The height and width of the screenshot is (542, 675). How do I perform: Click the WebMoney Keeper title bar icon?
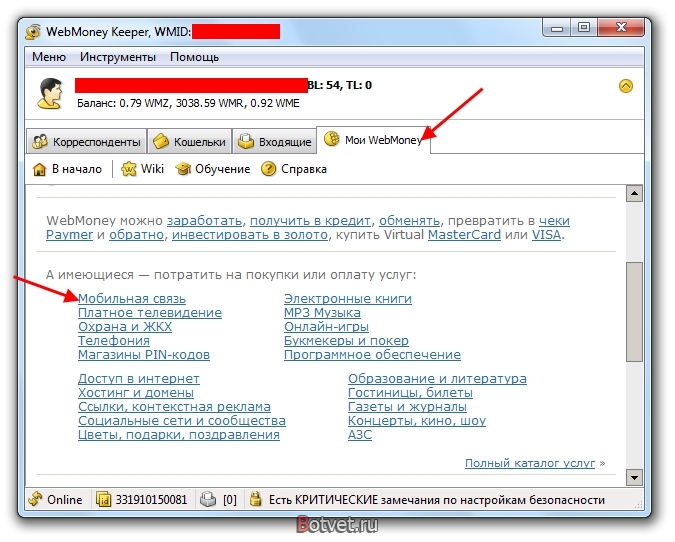[x=33, y=32]
